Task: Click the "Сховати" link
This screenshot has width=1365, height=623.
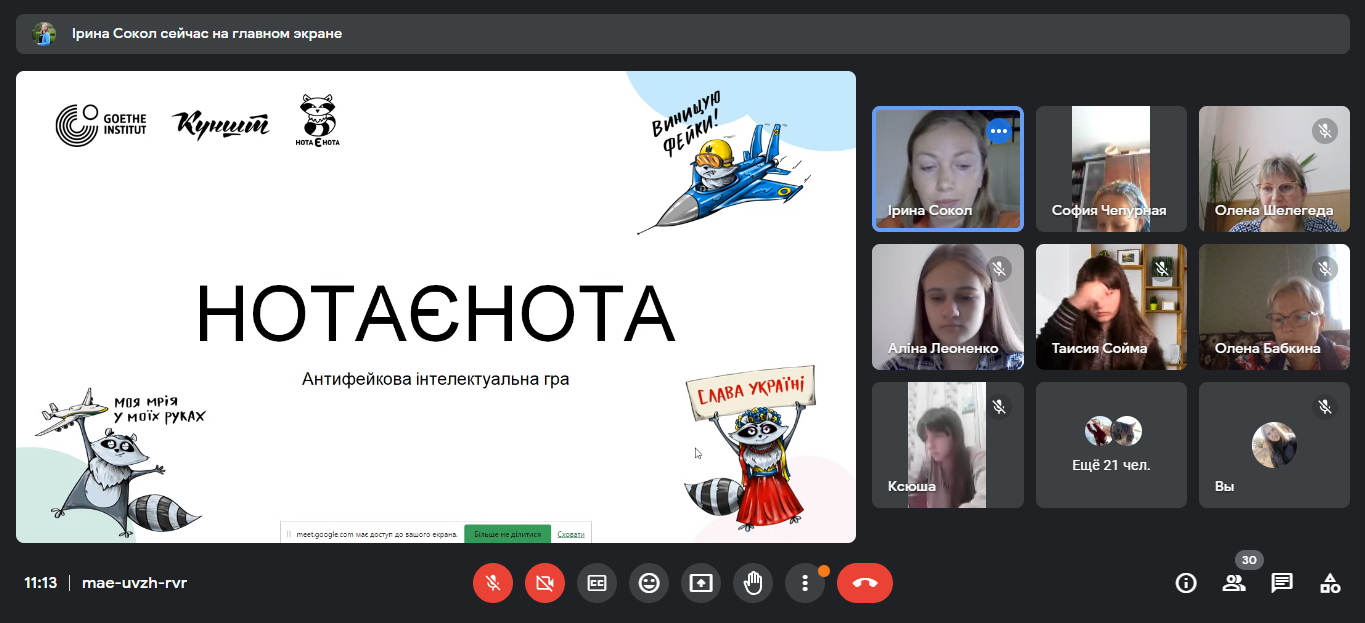Action: click(x=571, y=534)
